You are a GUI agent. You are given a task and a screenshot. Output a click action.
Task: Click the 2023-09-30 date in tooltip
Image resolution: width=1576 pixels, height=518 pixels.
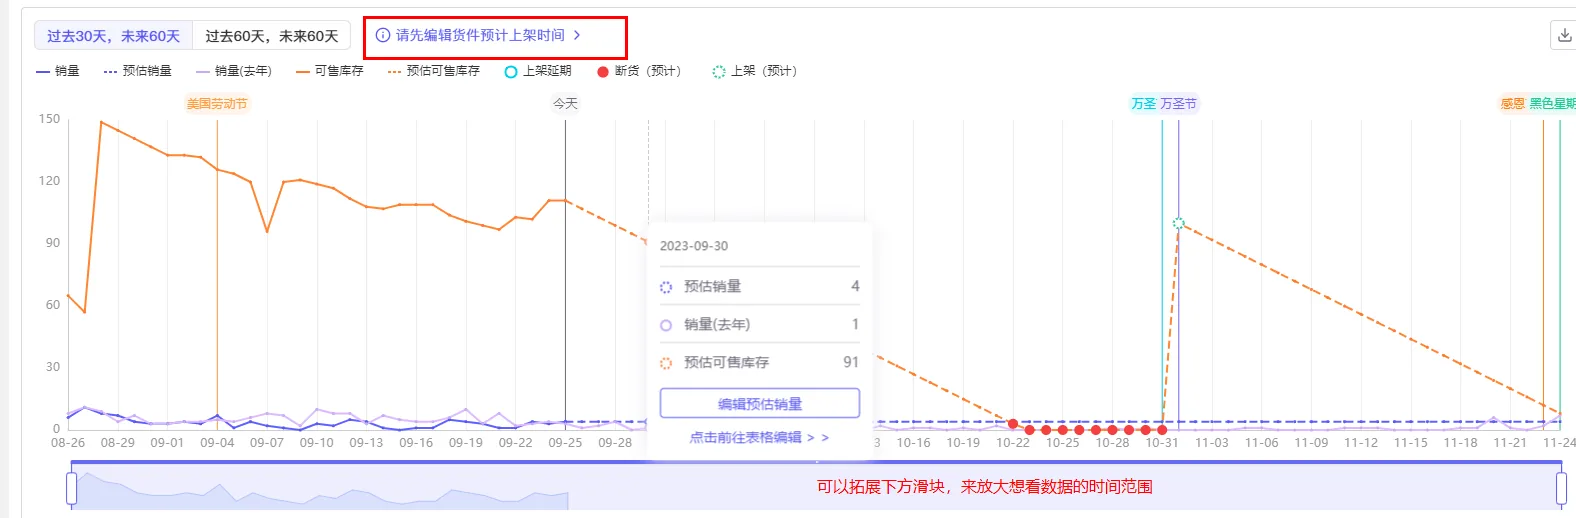694,246
